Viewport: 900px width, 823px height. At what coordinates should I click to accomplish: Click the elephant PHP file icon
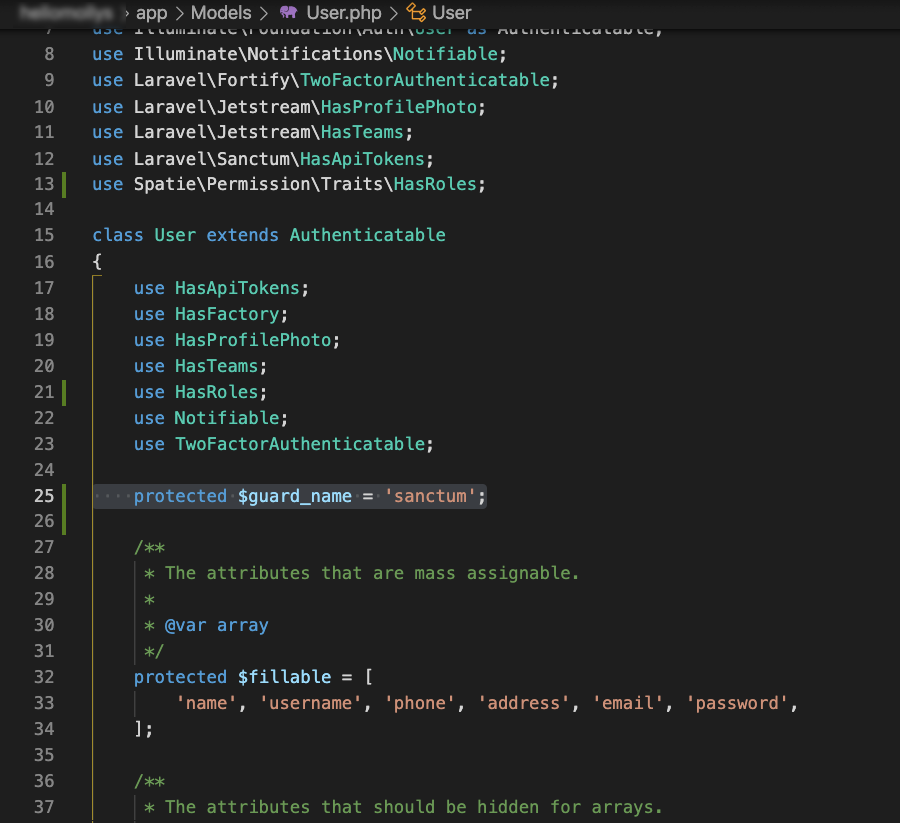pyautogui.click(x=289, y=13)
